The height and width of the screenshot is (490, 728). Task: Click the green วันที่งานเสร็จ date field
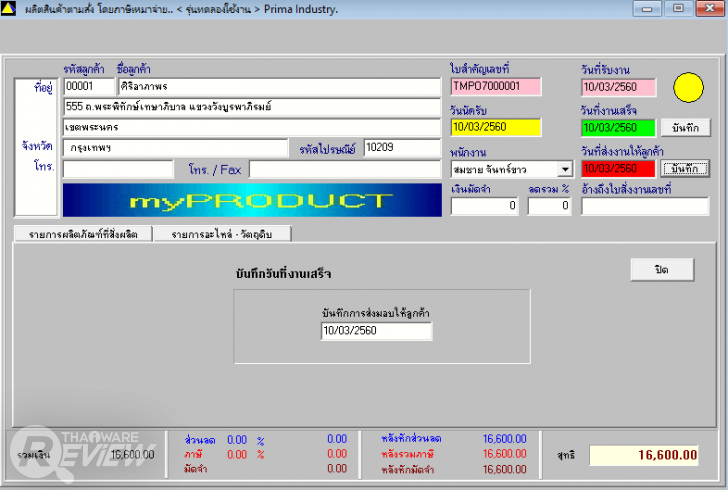click(x=618, y=128)
